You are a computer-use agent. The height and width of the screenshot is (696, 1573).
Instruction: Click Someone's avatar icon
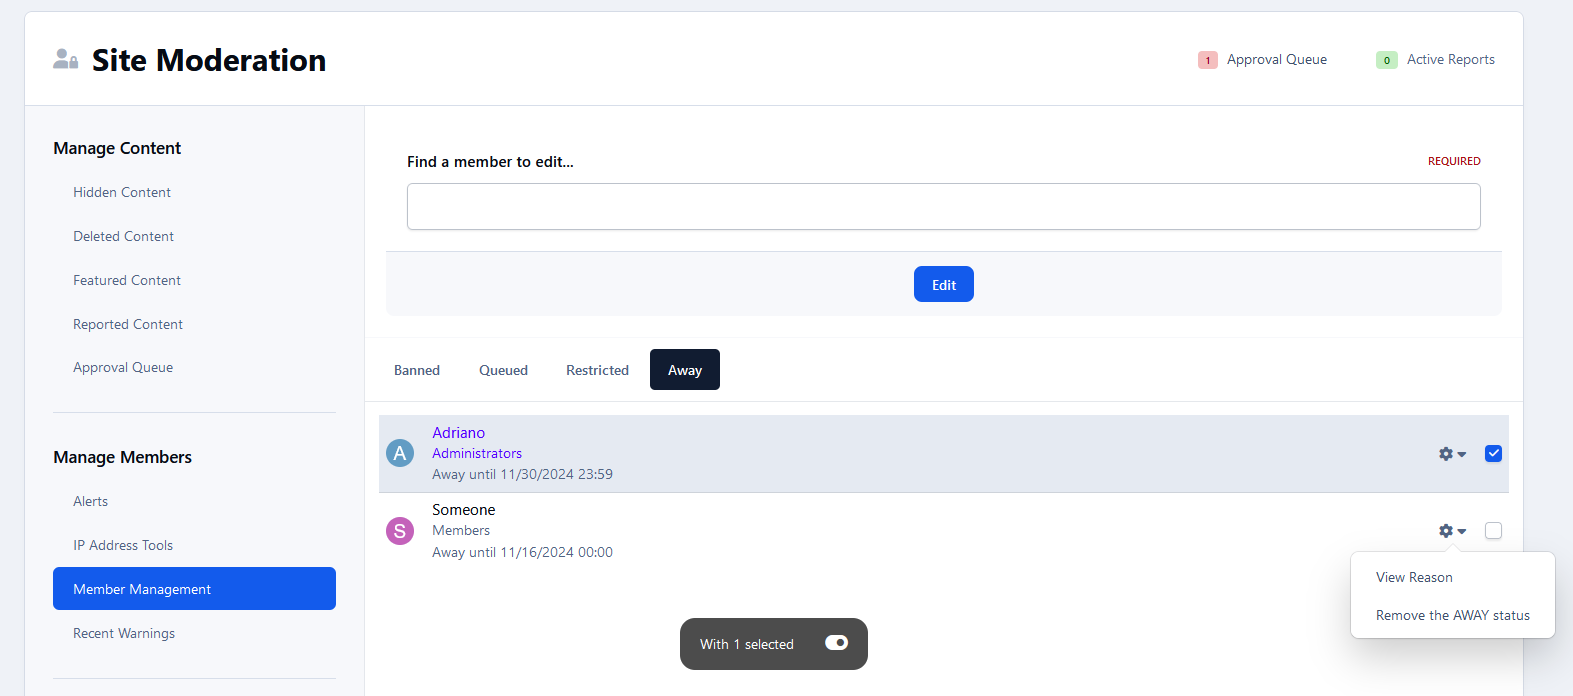[400, 531]
